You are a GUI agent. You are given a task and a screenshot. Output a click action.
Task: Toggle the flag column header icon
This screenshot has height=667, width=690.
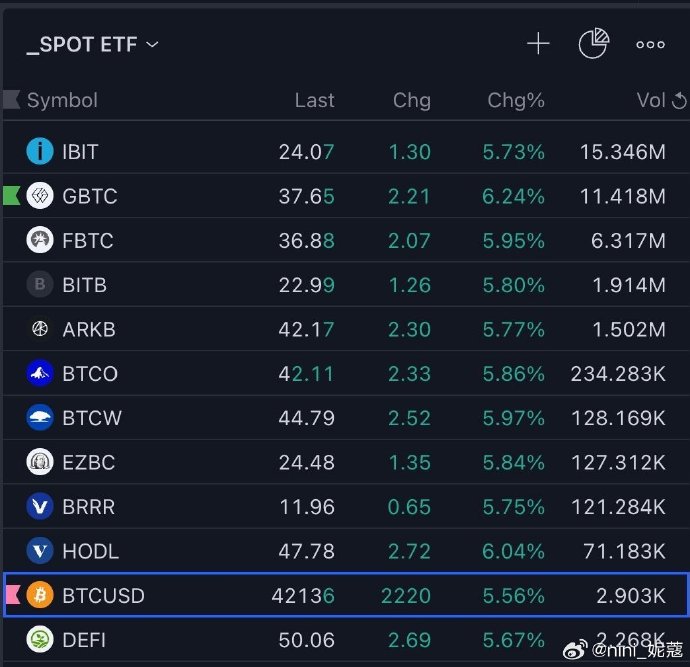point(11,99)
